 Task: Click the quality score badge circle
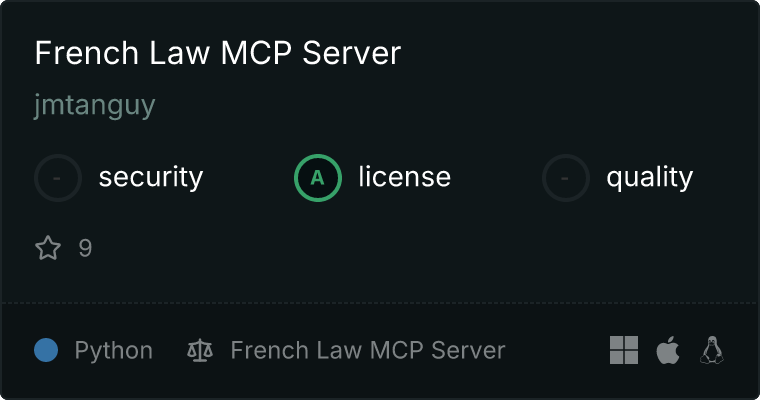click(x=566, y=178)
